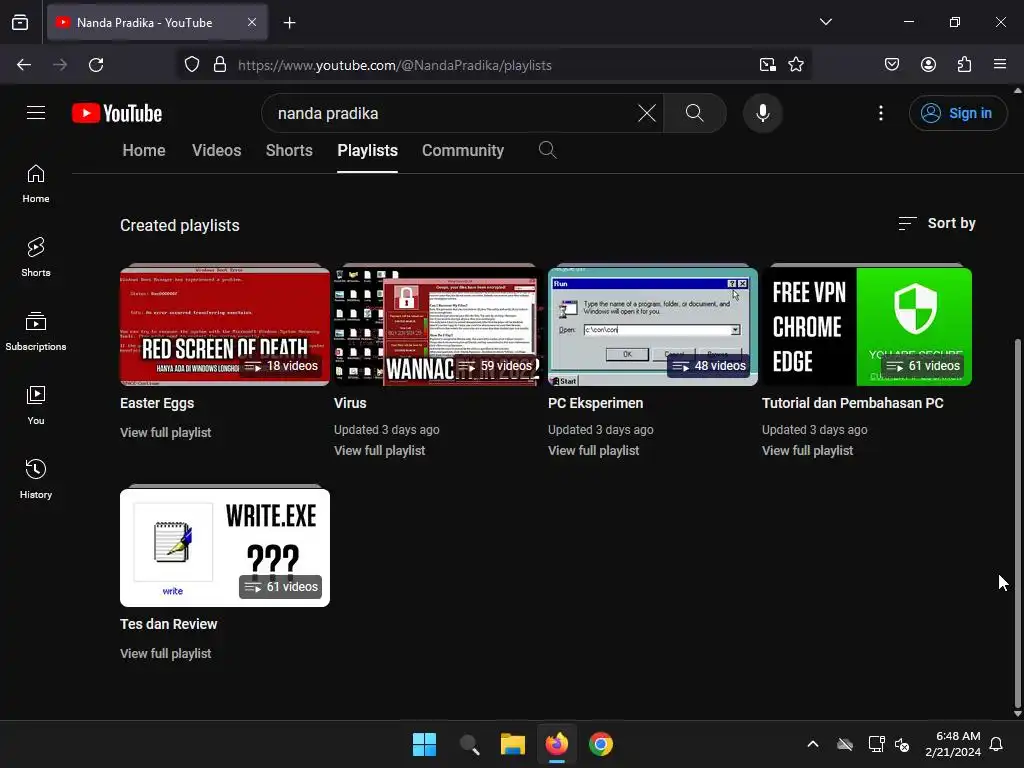Viewport: 1024px width, 768px height.
Task: Expand the list all tabs chevron
Action: [x=825, y=22]
